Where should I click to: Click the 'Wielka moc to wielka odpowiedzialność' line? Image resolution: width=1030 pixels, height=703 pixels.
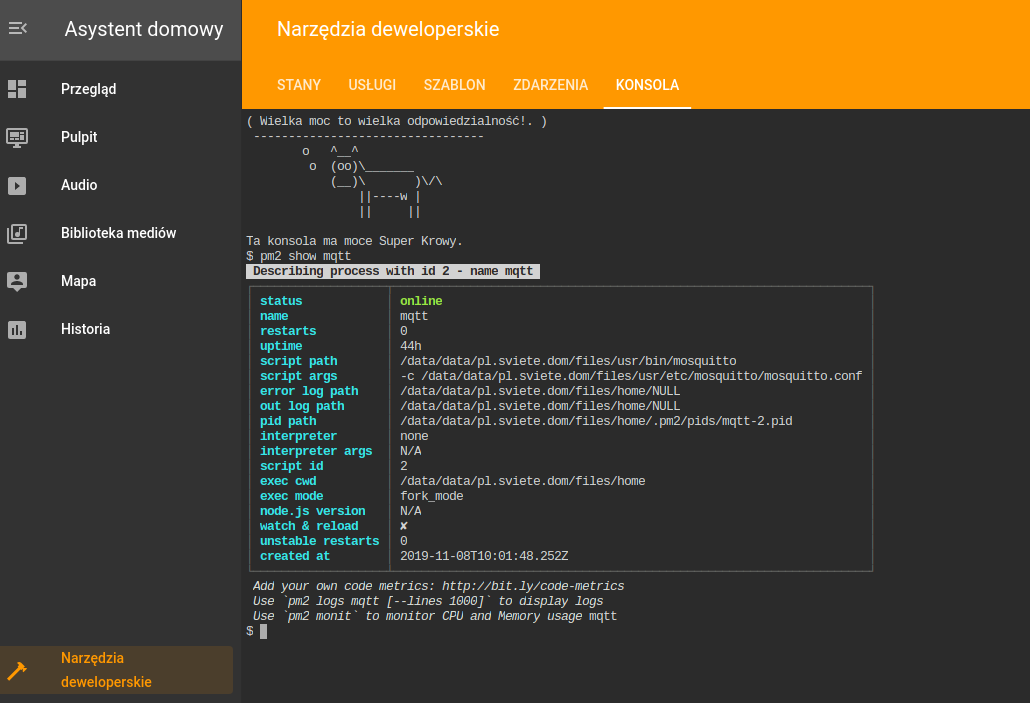396,121
